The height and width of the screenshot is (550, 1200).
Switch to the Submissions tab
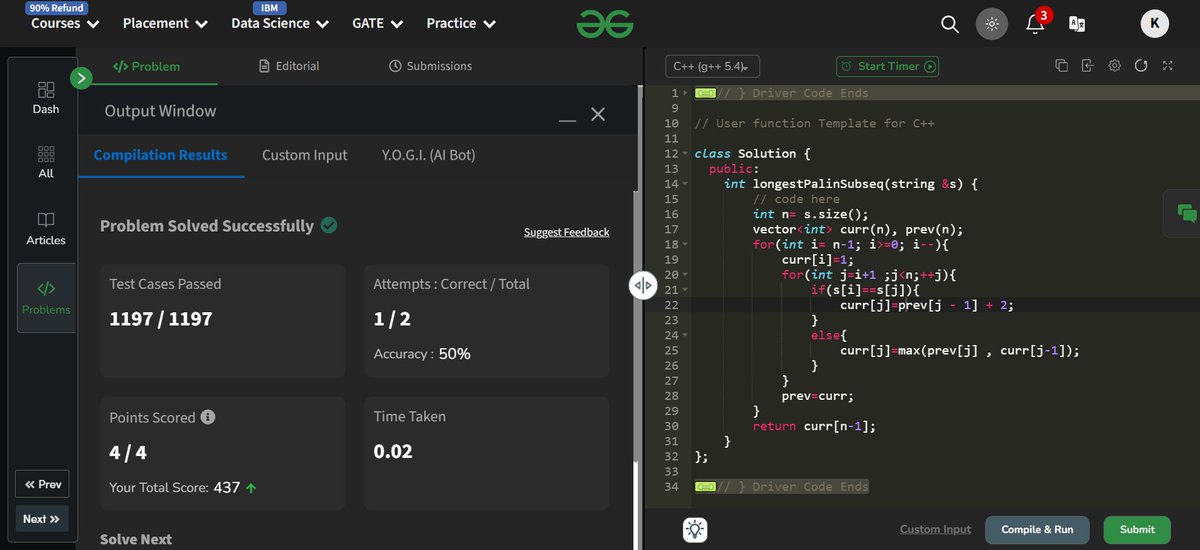[431, 66]
